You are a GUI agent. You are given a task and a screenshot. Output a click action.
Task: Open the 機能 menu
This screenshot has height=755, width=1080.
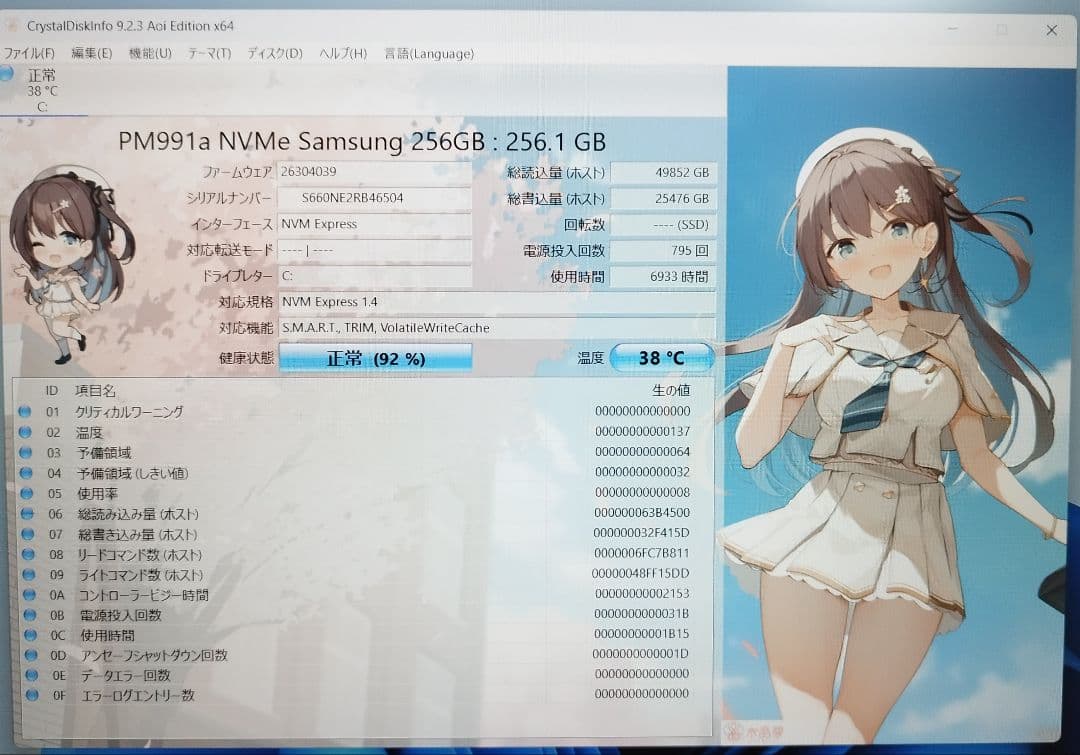(148, 54)
